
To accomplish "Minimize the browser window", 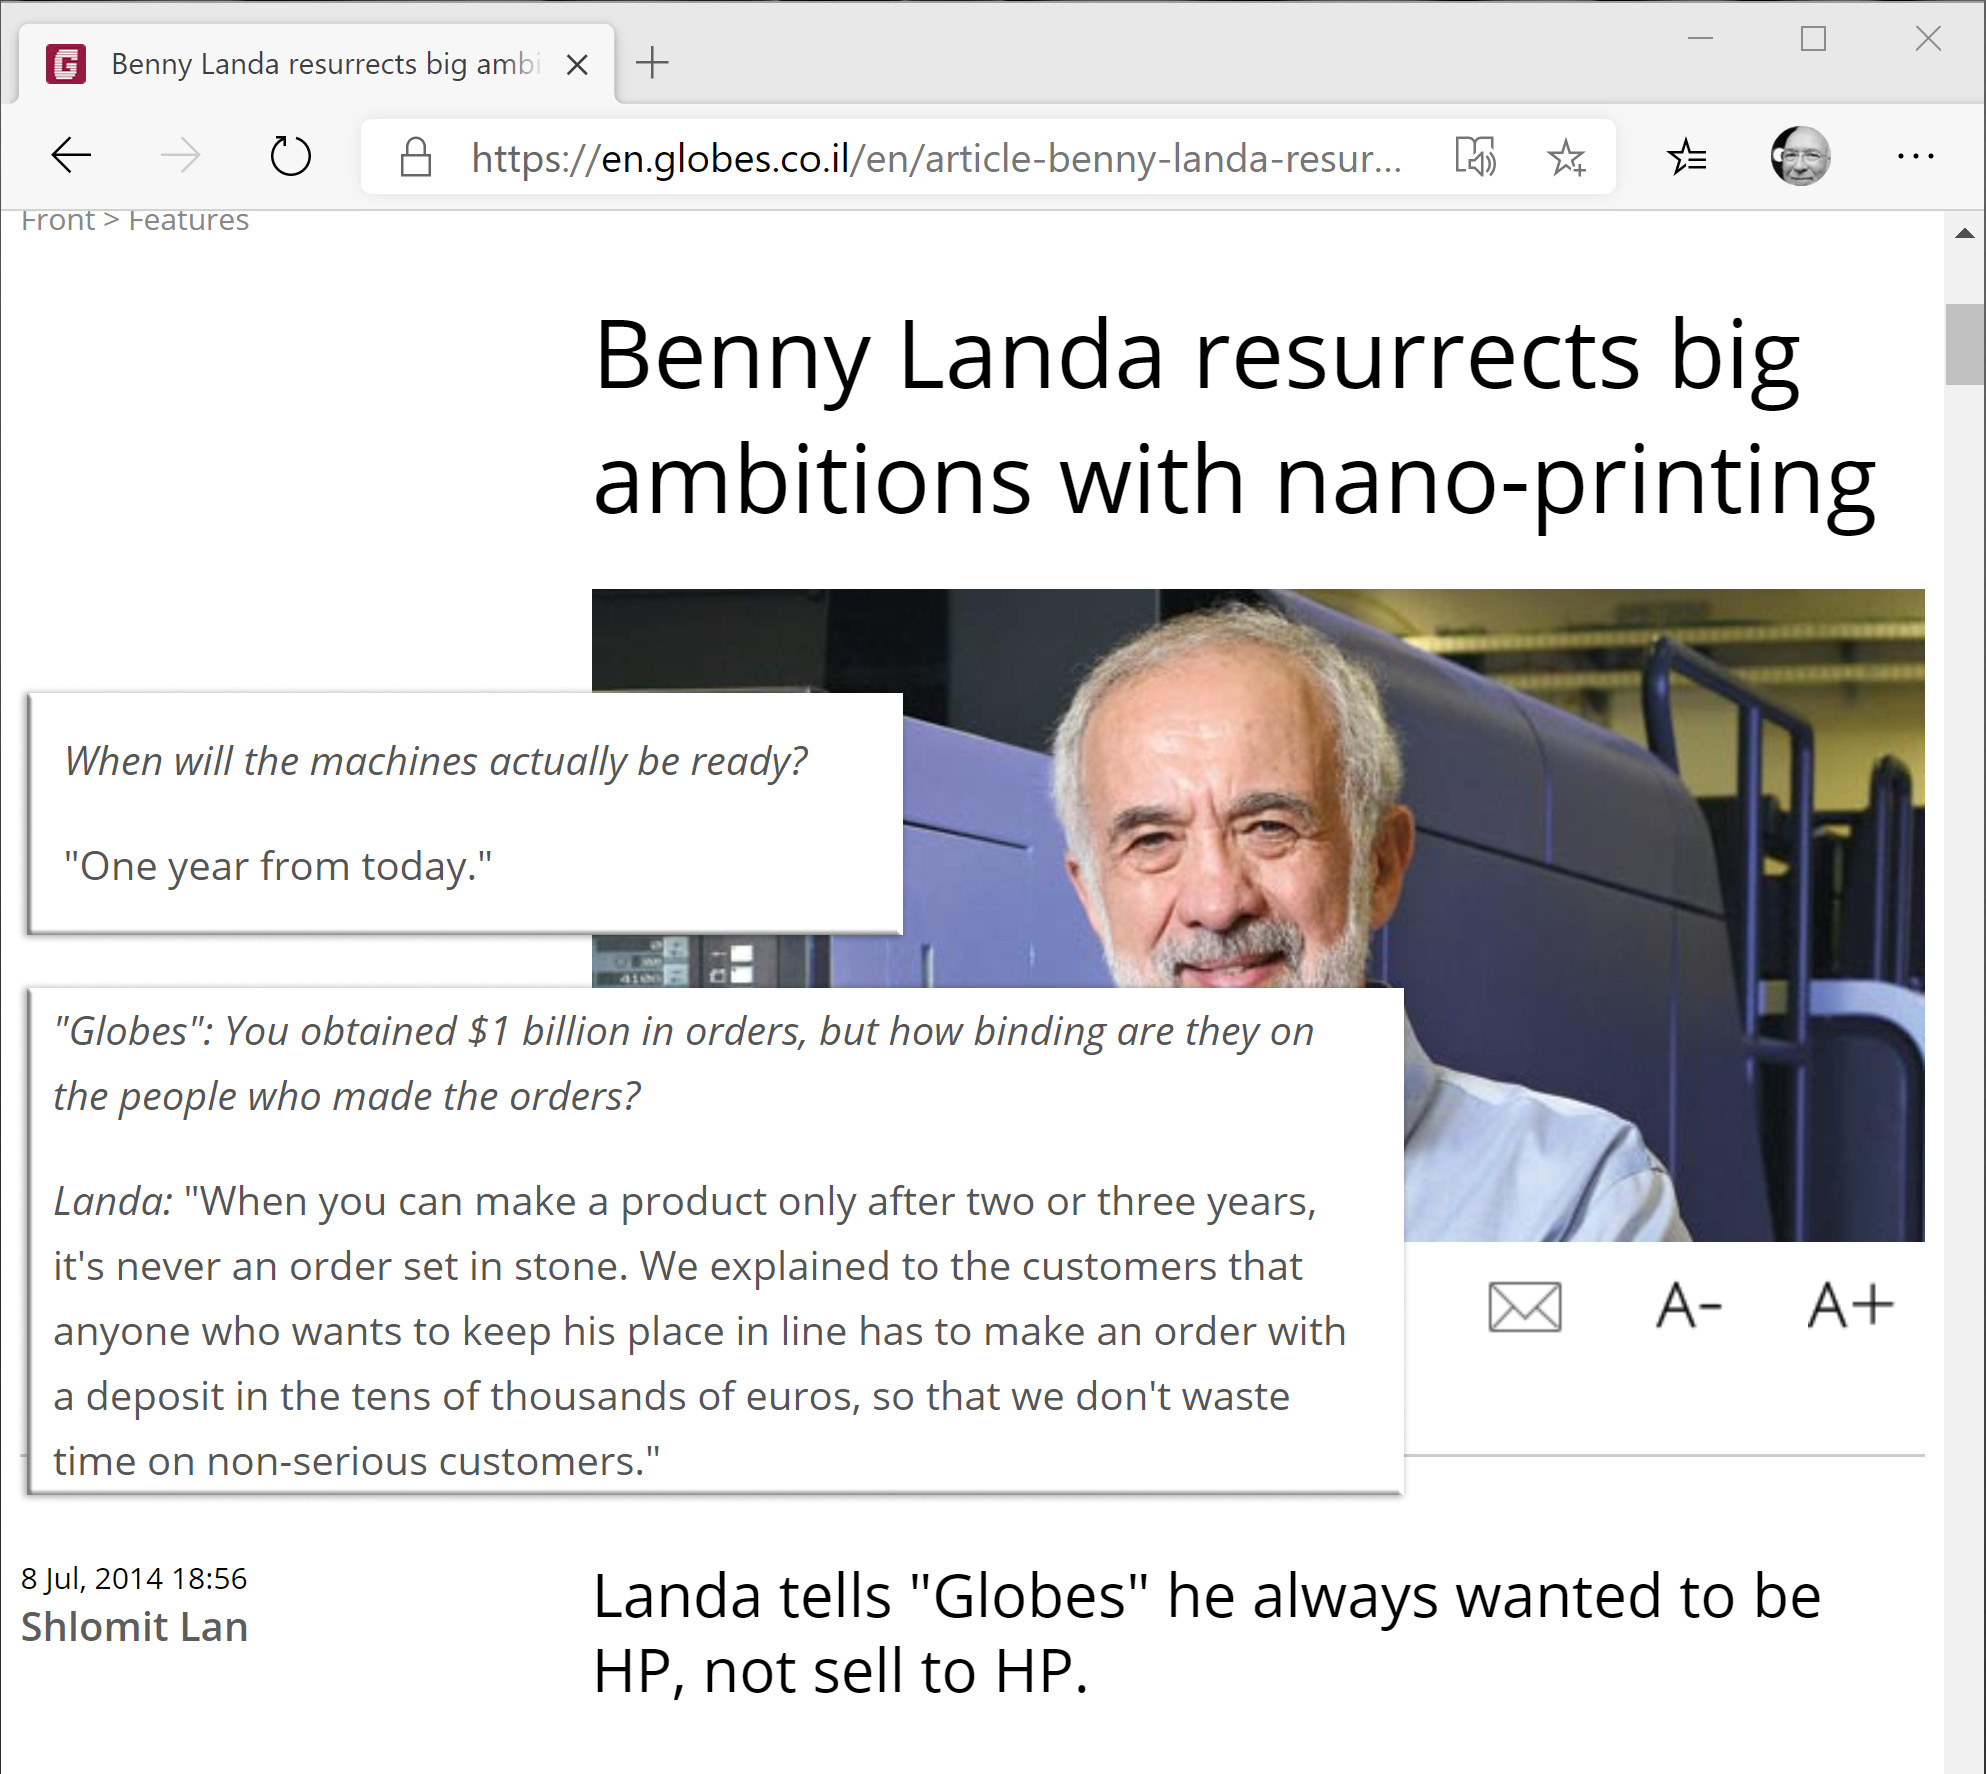I will coord(1701,38).
